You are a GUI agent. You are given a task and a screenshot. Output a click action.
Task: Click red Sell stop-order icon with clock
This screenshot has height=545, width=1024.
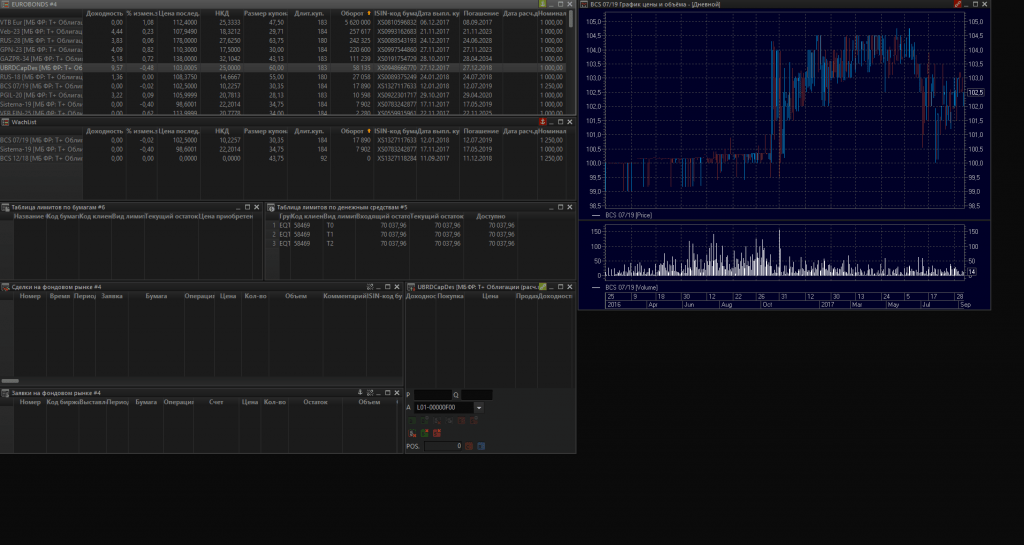[x=473, y=420]
